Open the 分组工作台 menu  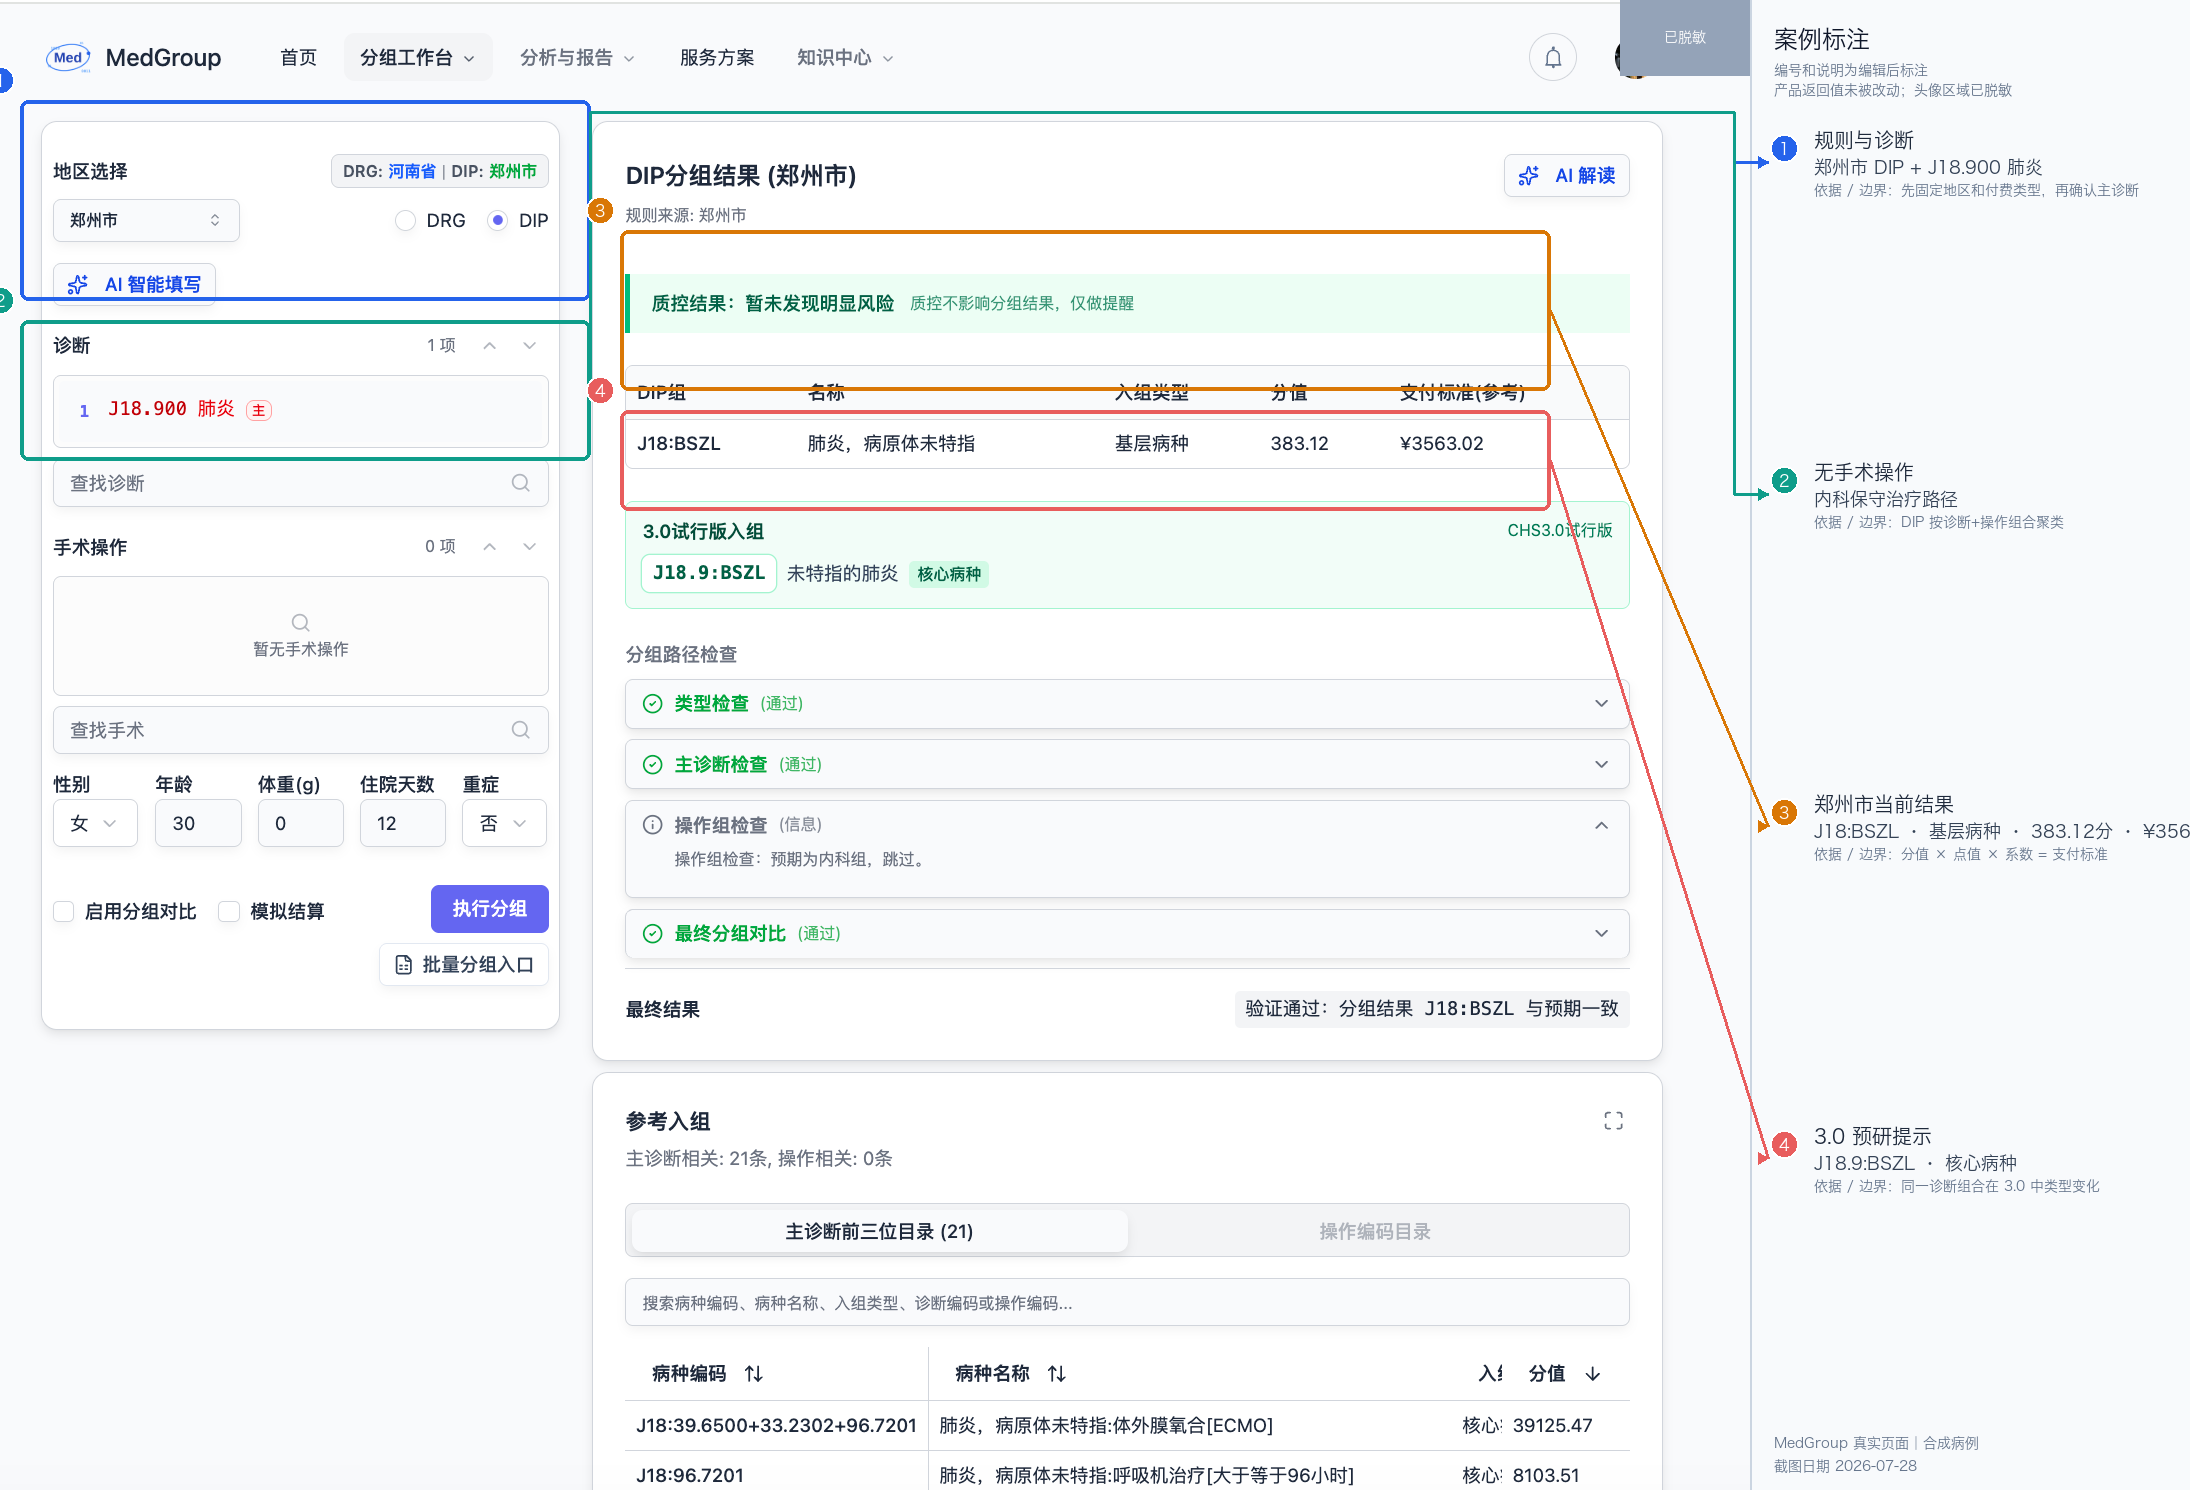pos(418,58)
